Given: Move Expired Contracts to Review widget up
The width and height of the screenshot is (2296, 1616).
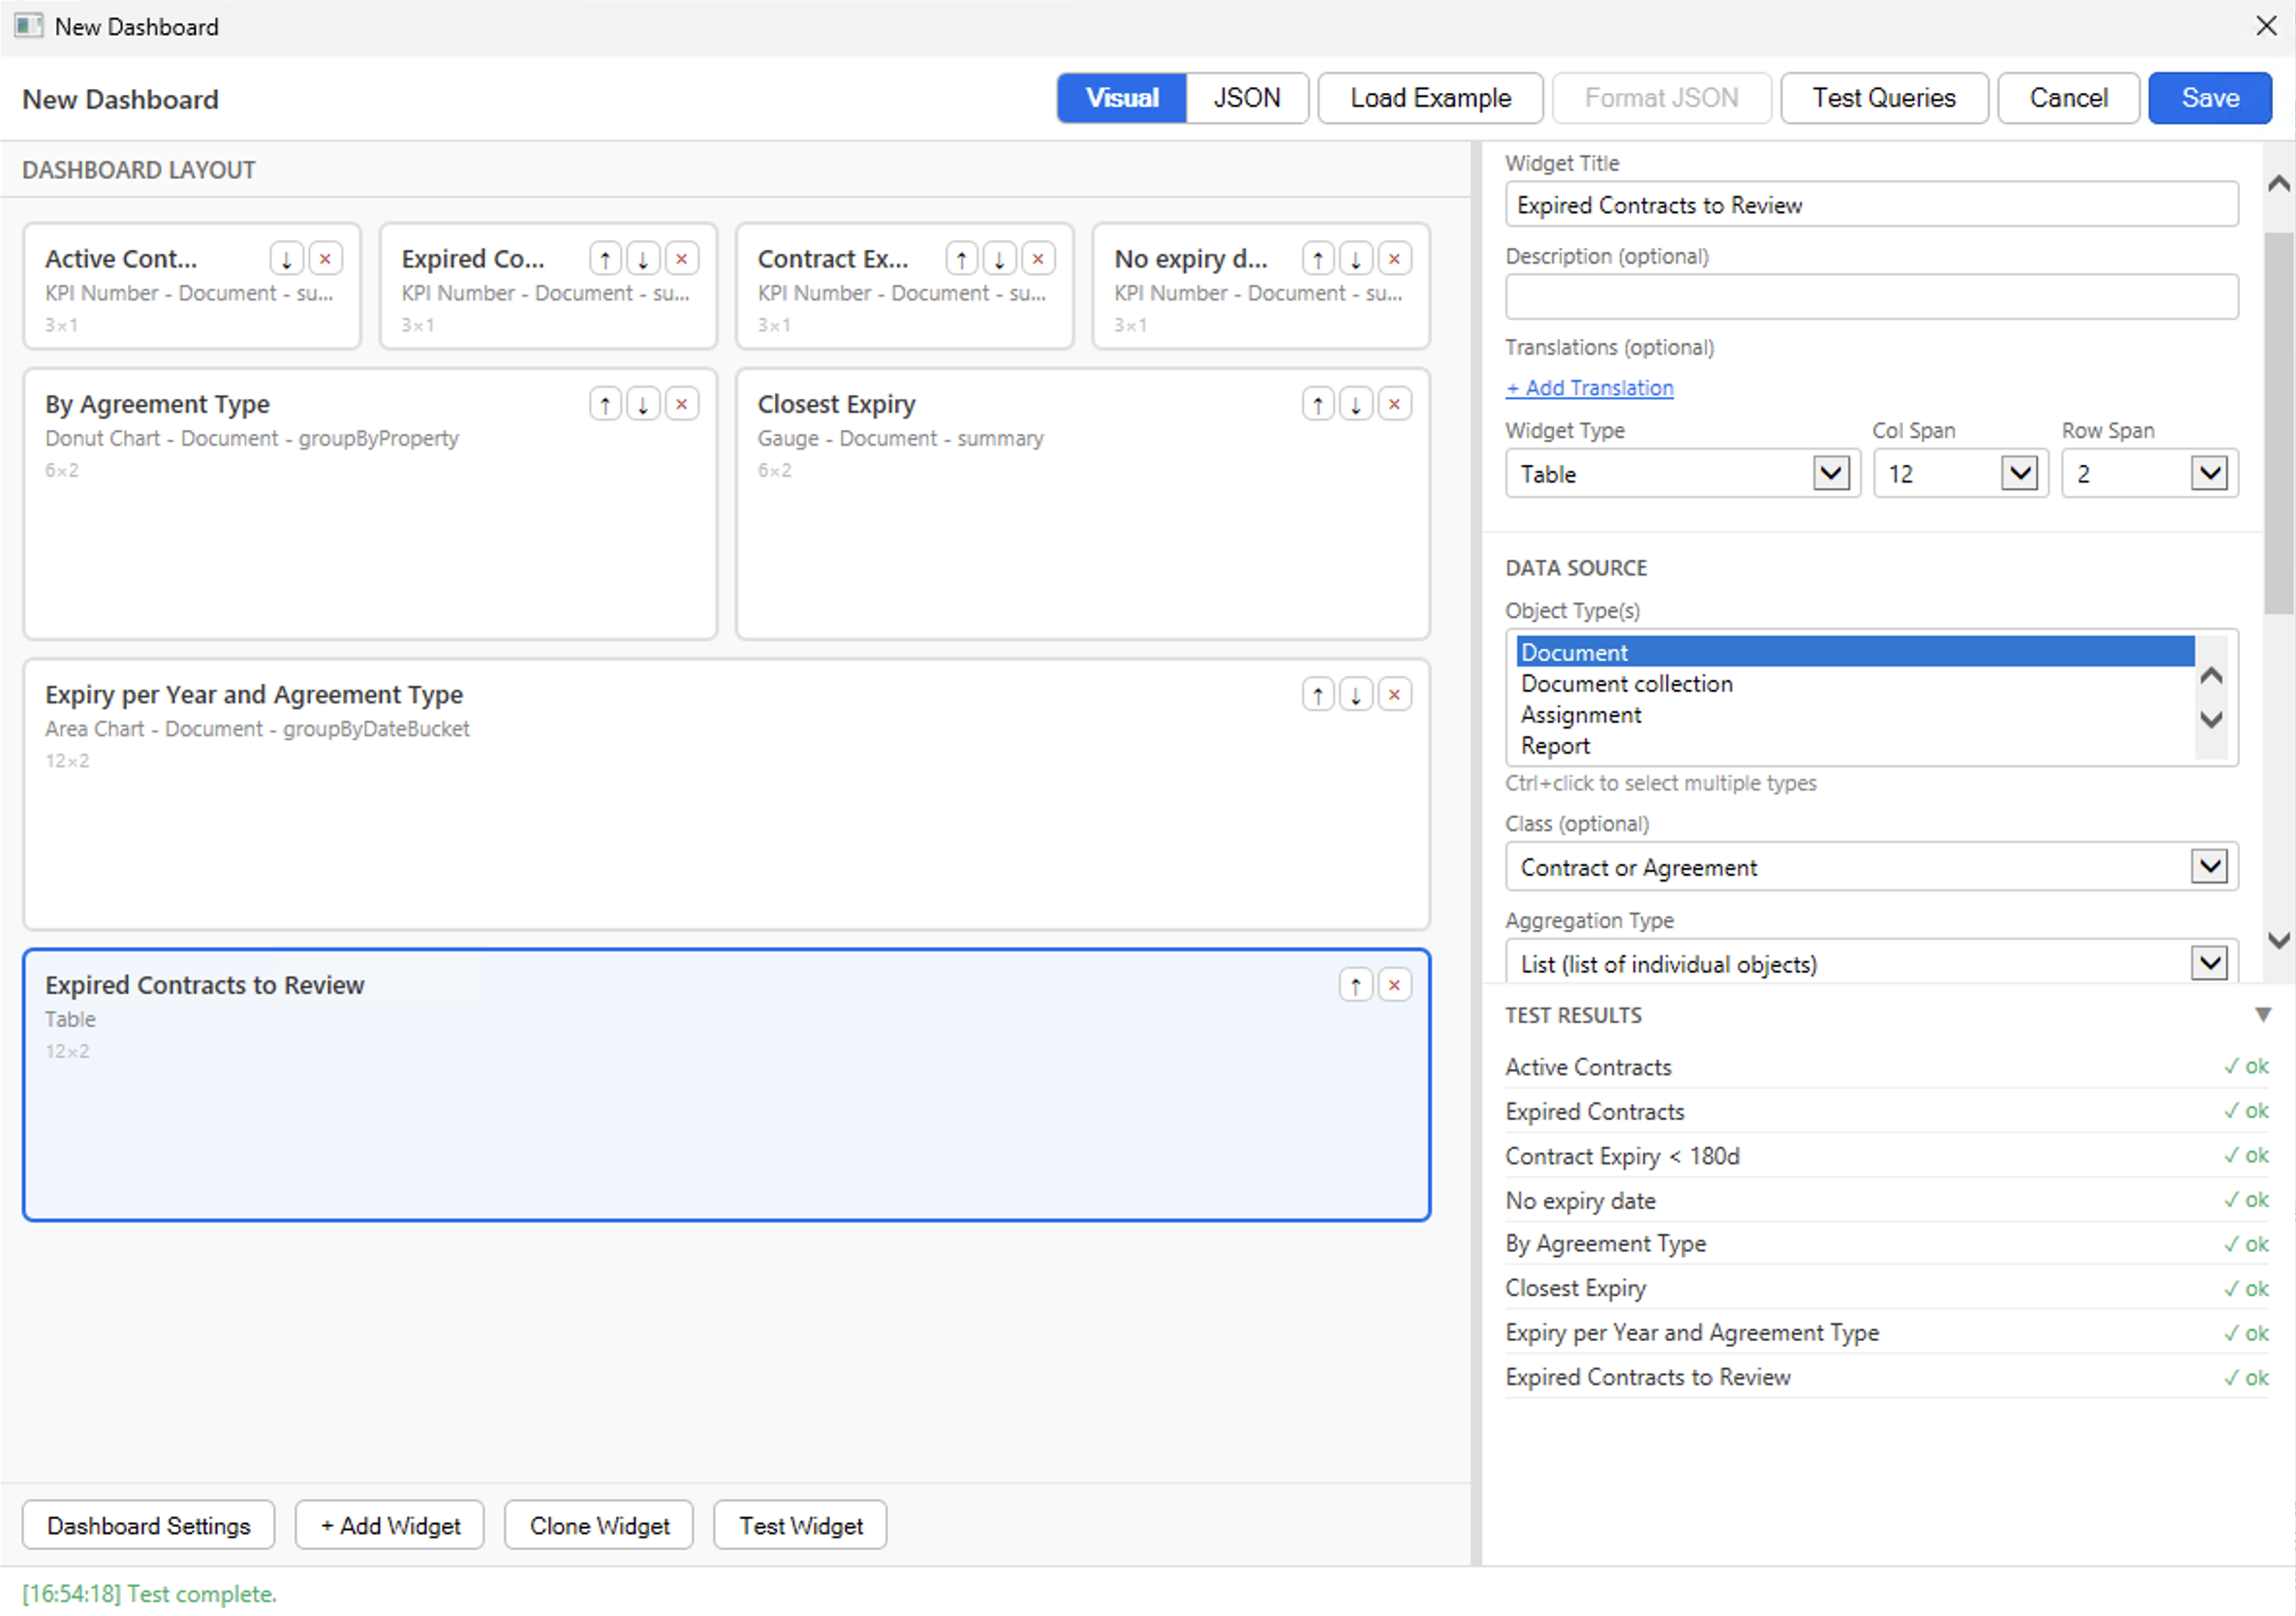Looking at the screenshot, I should pos(1356,985).
